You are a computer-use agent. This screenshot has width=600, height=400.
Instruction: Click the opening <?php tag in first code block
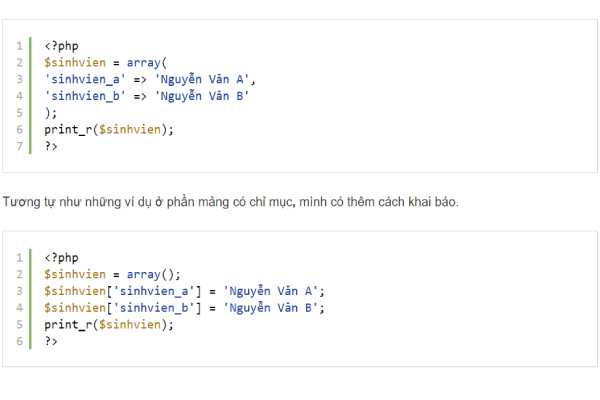coord(61,45)
